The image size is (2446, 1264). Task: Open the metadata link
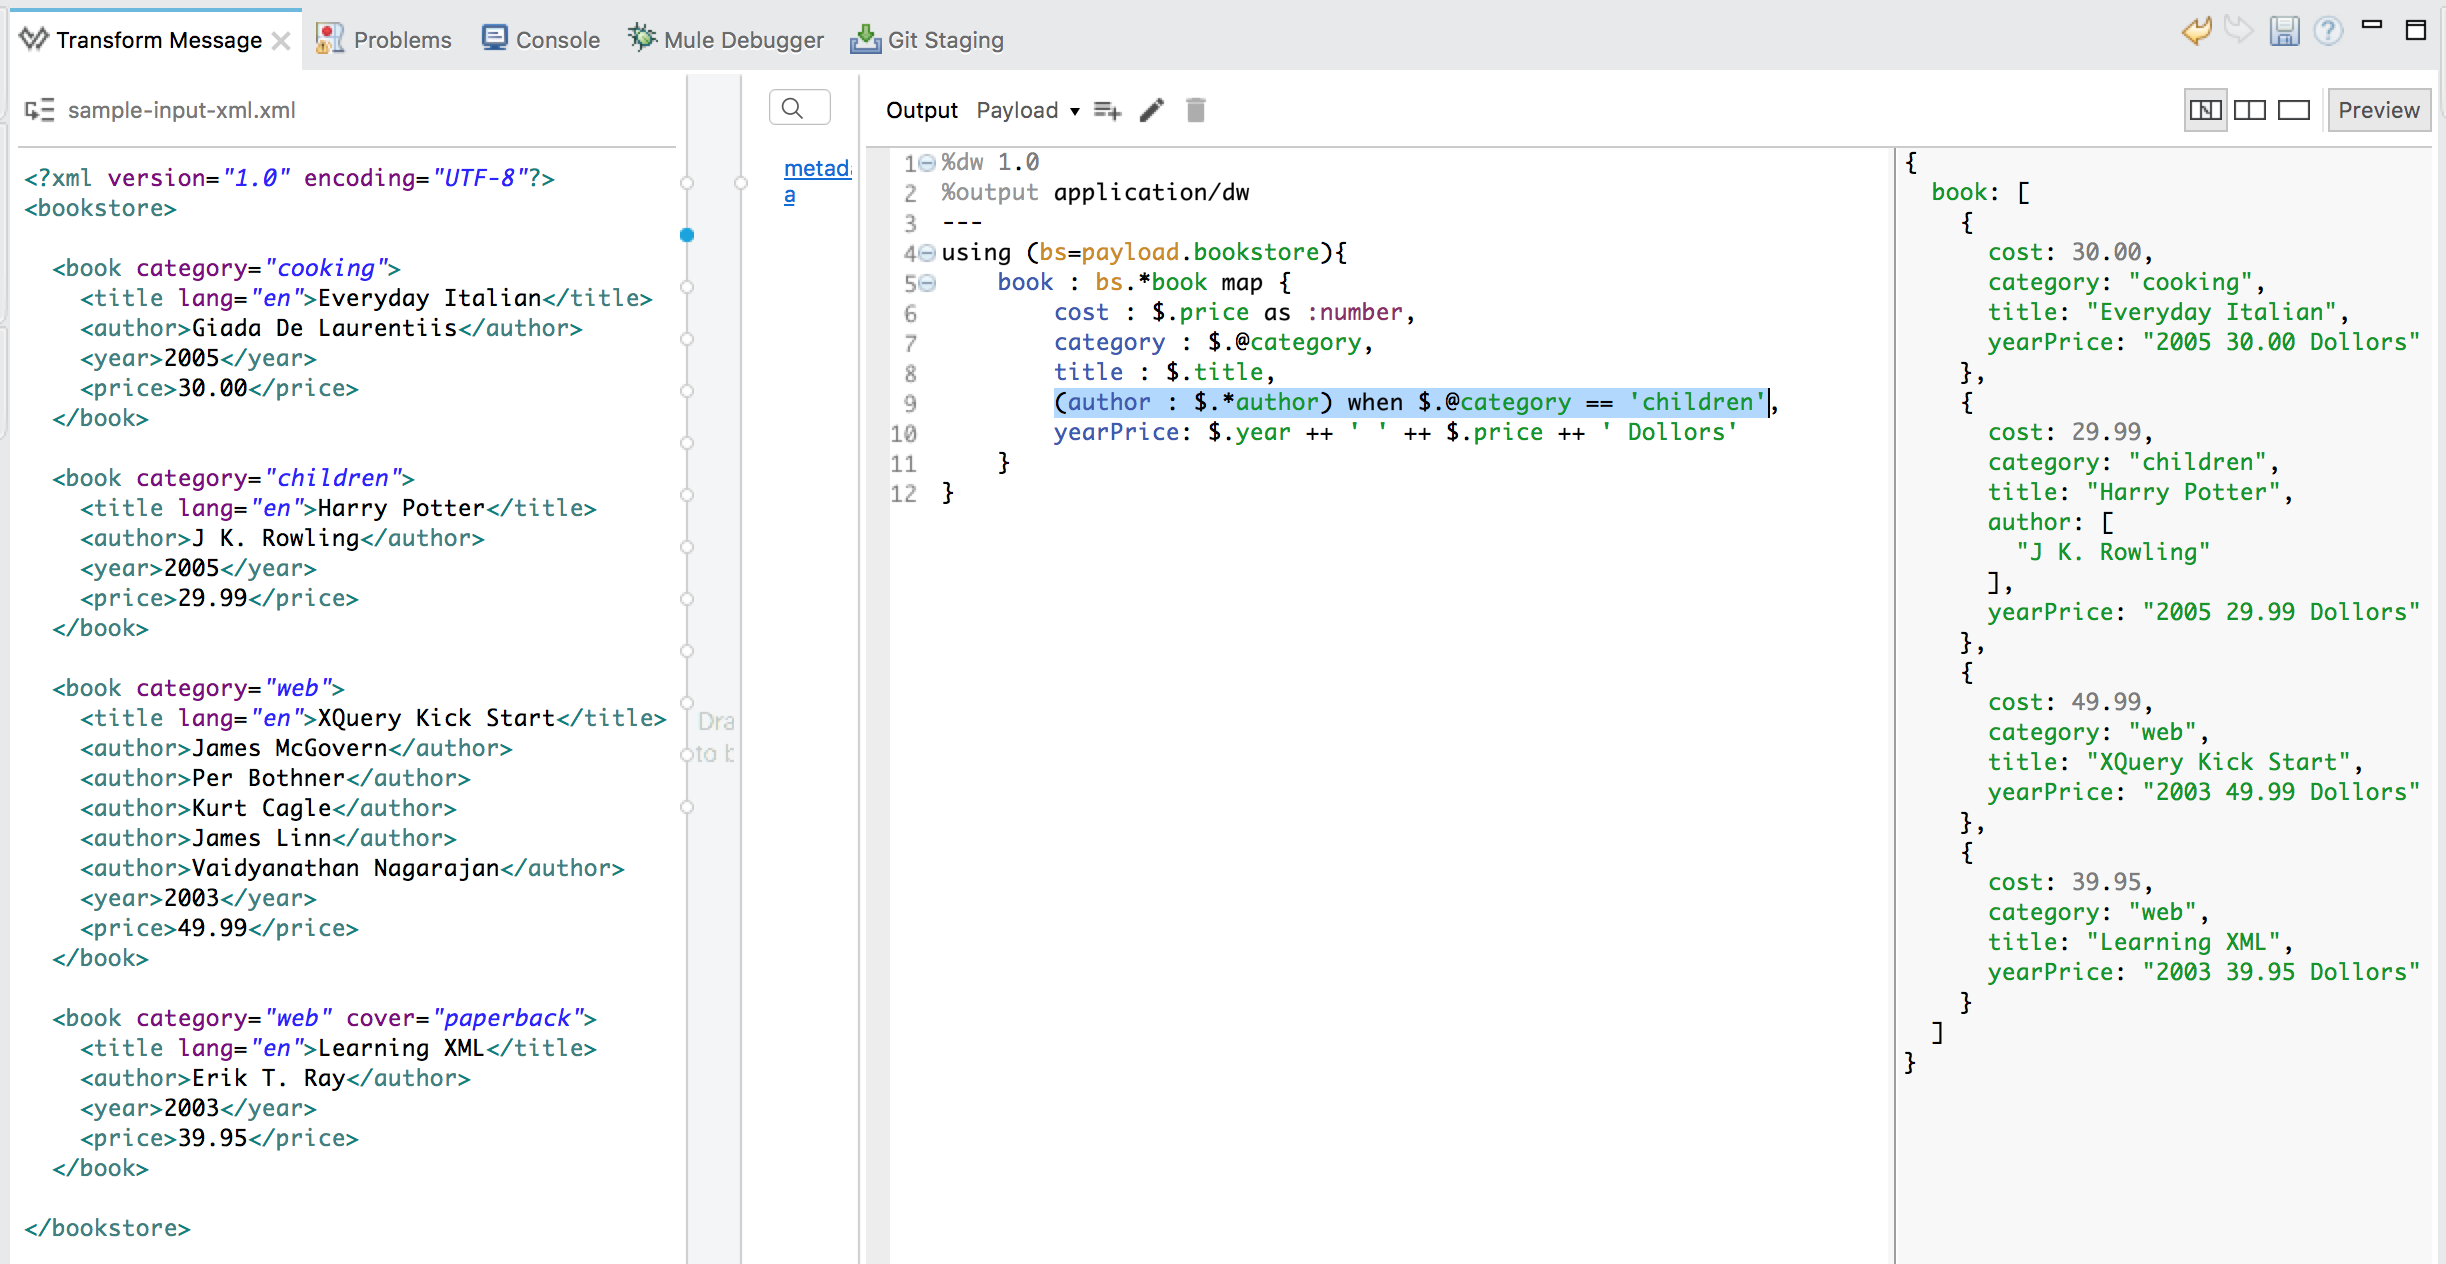tap(816, 169)
